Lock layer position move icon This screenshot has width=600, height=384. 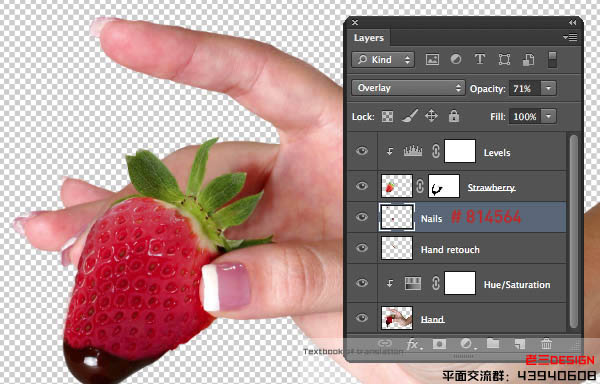[431, 116]
